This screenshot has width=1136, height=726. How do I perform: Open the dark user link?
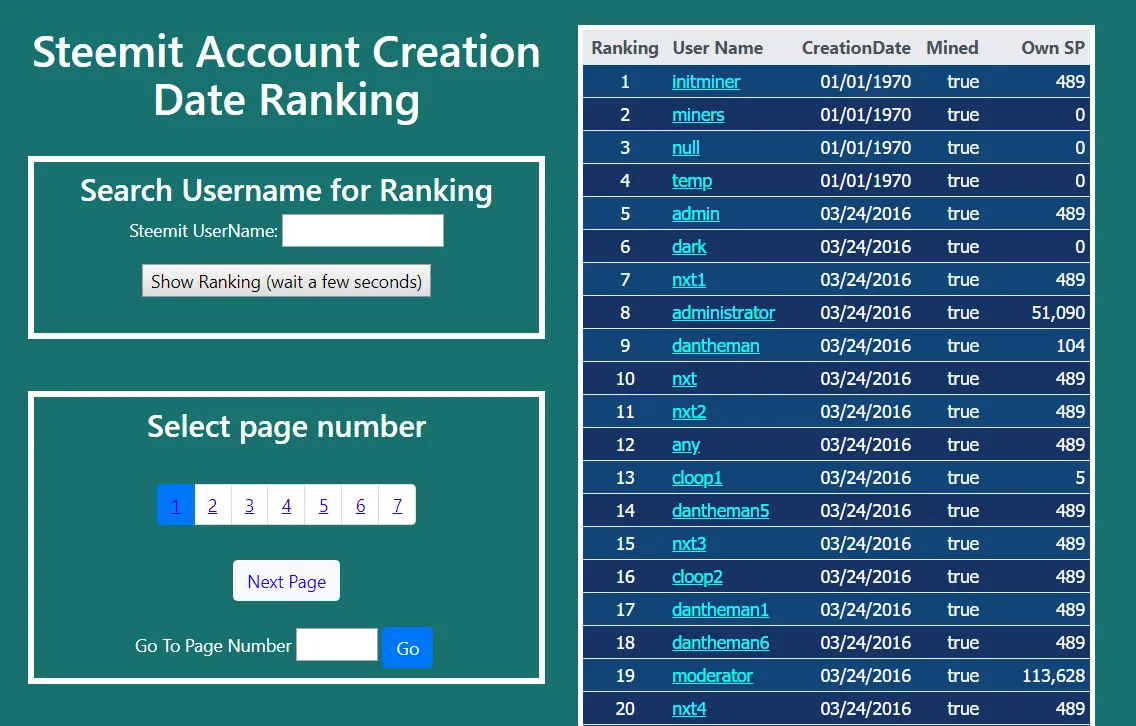coord(689,247)
